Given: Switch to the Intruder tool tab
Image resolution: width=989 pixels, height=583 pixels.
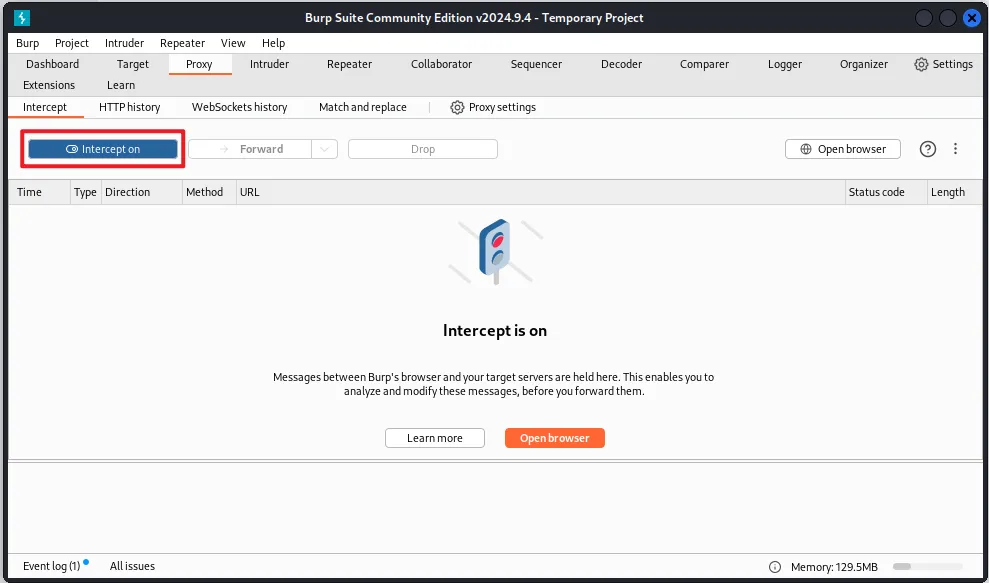Looking at the screenshot, I should (x=269, y=64).
